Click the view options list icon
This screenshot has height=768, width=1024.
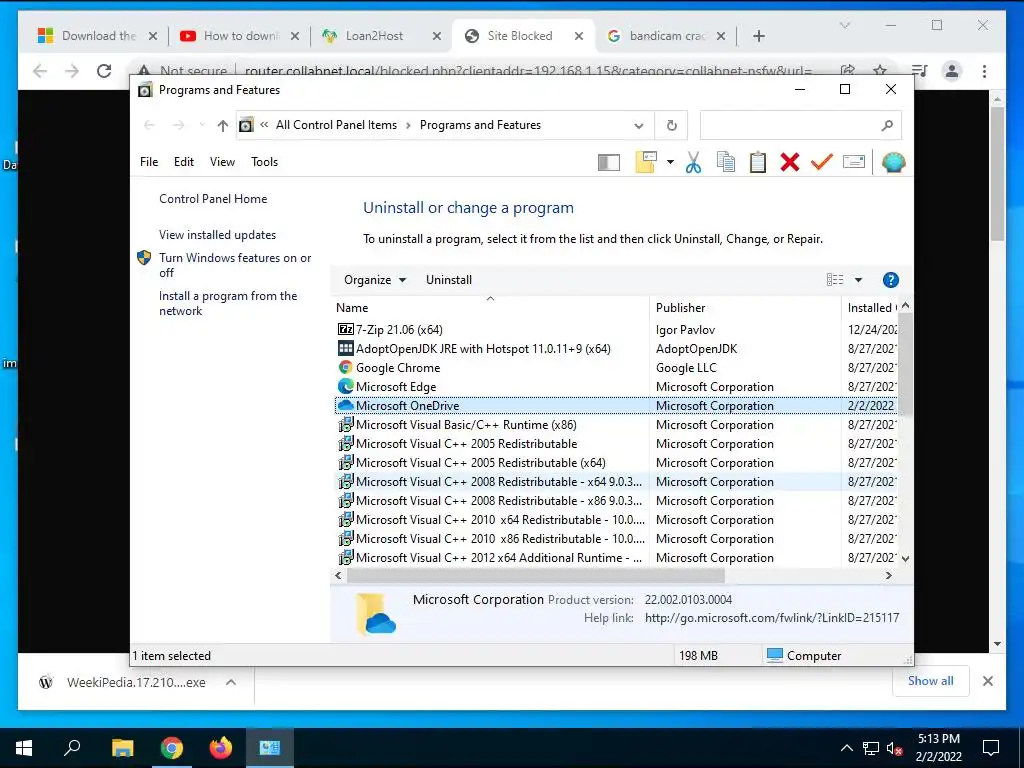click(835, 280)
